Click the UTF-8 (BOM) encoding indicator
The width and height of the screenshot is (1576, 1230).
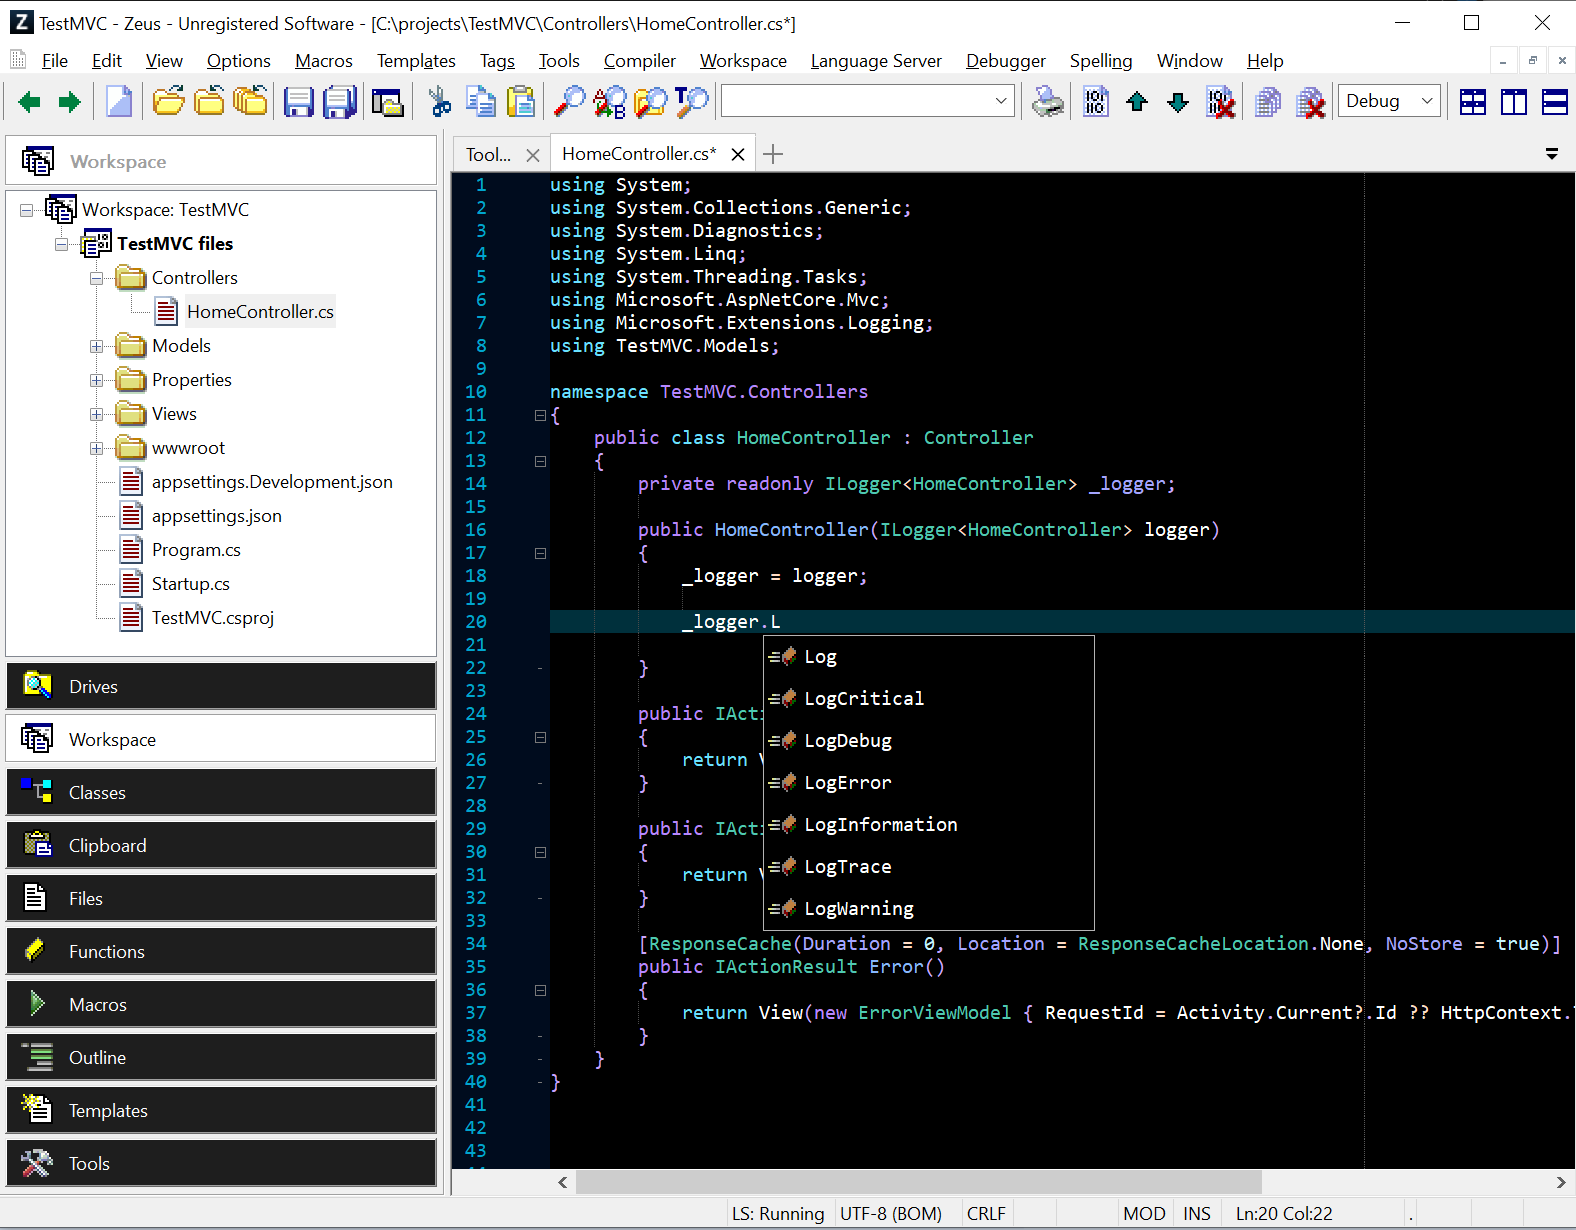(891, 1213)
